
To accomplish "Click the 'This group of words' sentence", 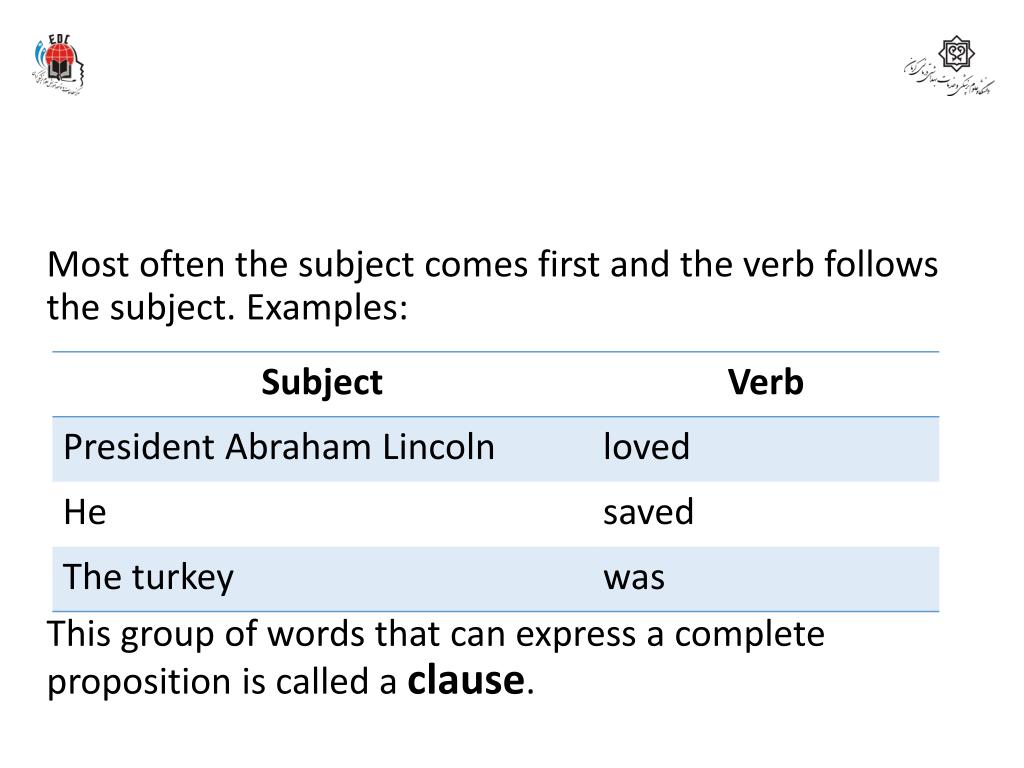I will [x=436, y=658].
